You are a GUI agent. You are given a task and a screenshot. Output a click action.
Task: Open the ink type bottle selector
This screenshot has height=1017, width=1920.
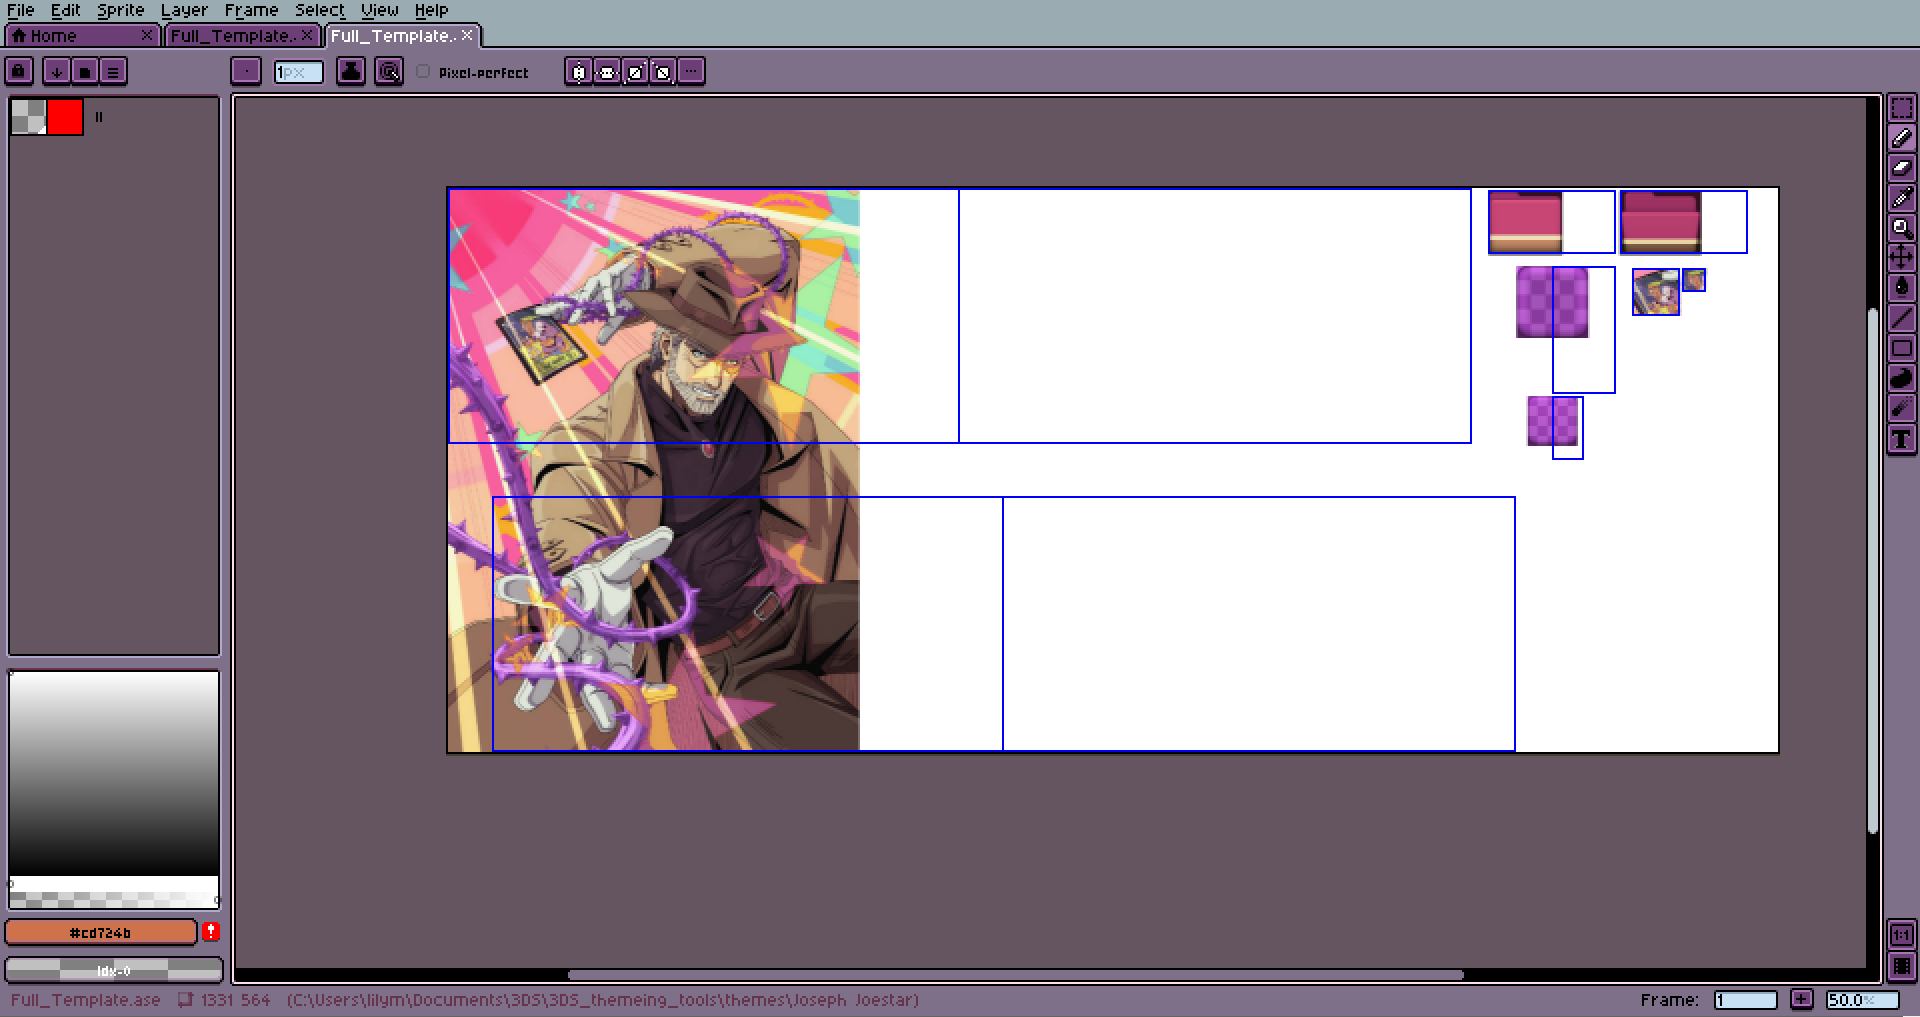click(x=351, y=71)
